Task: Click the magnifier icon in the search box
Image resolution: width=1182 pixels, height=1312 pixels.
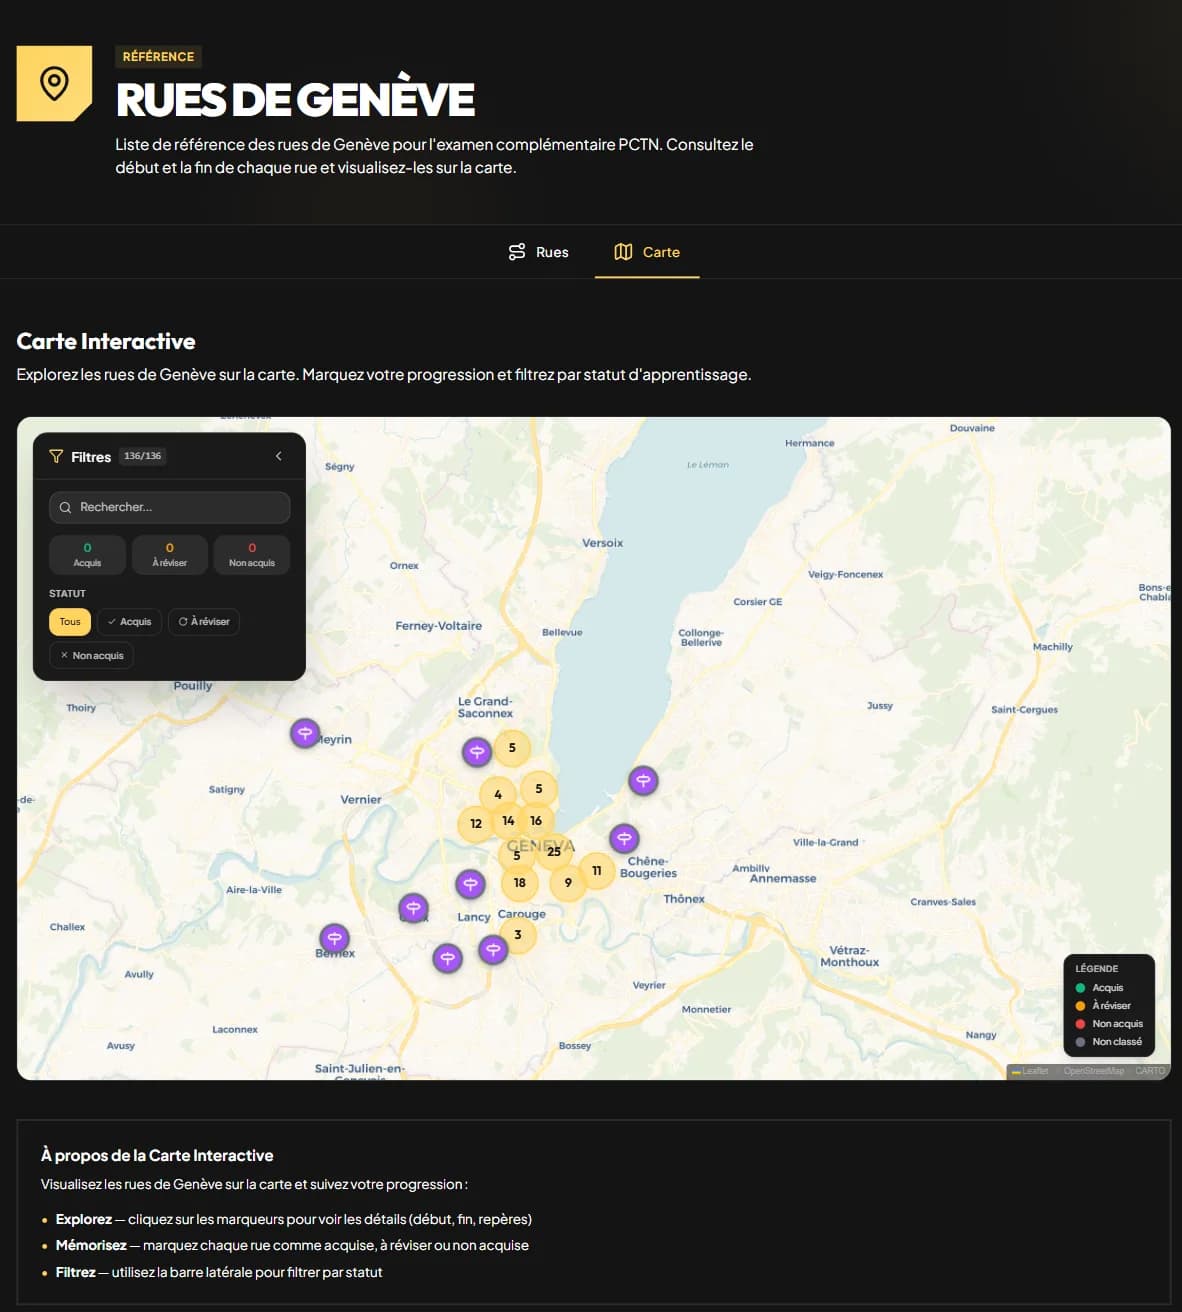Action: click(65, 508)
